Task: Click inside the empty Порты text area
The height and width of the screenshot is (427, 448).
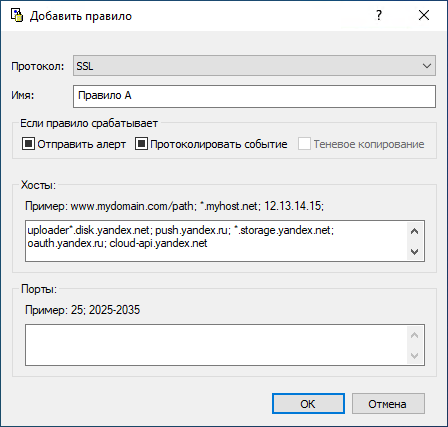Action: tap(216, 345)
